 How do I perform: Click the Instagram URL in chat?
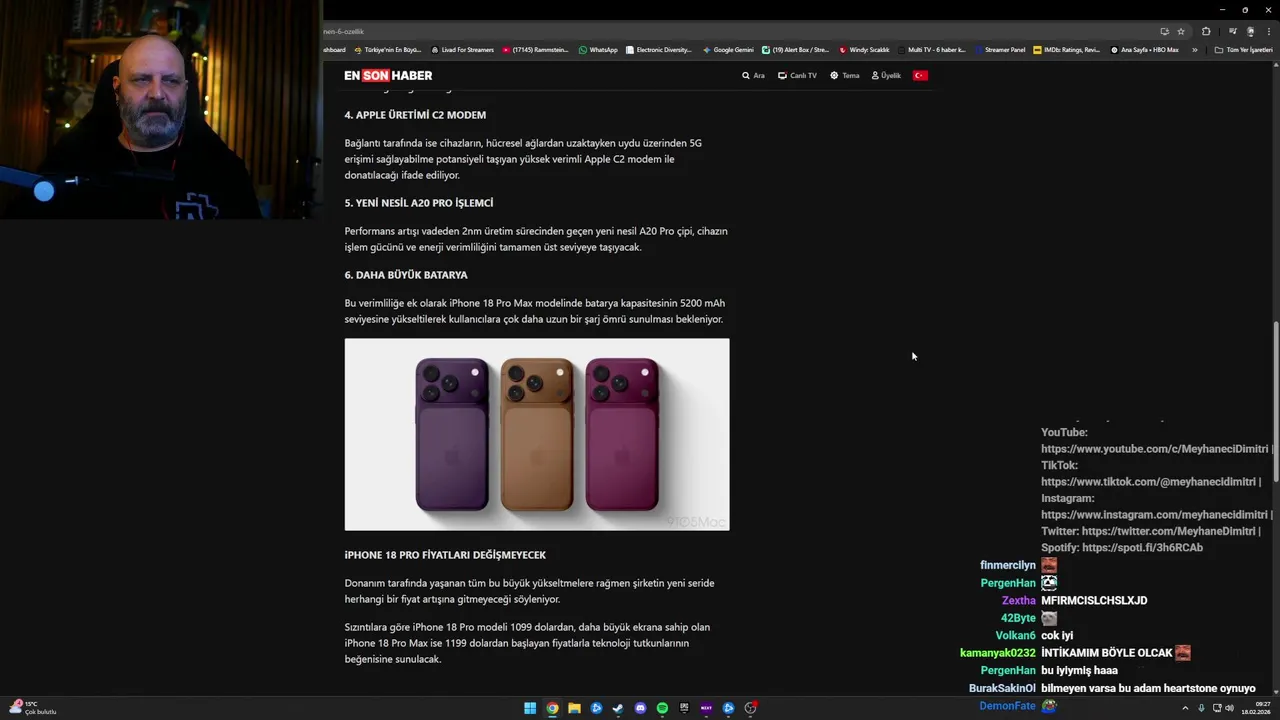tap(1154, 515)
